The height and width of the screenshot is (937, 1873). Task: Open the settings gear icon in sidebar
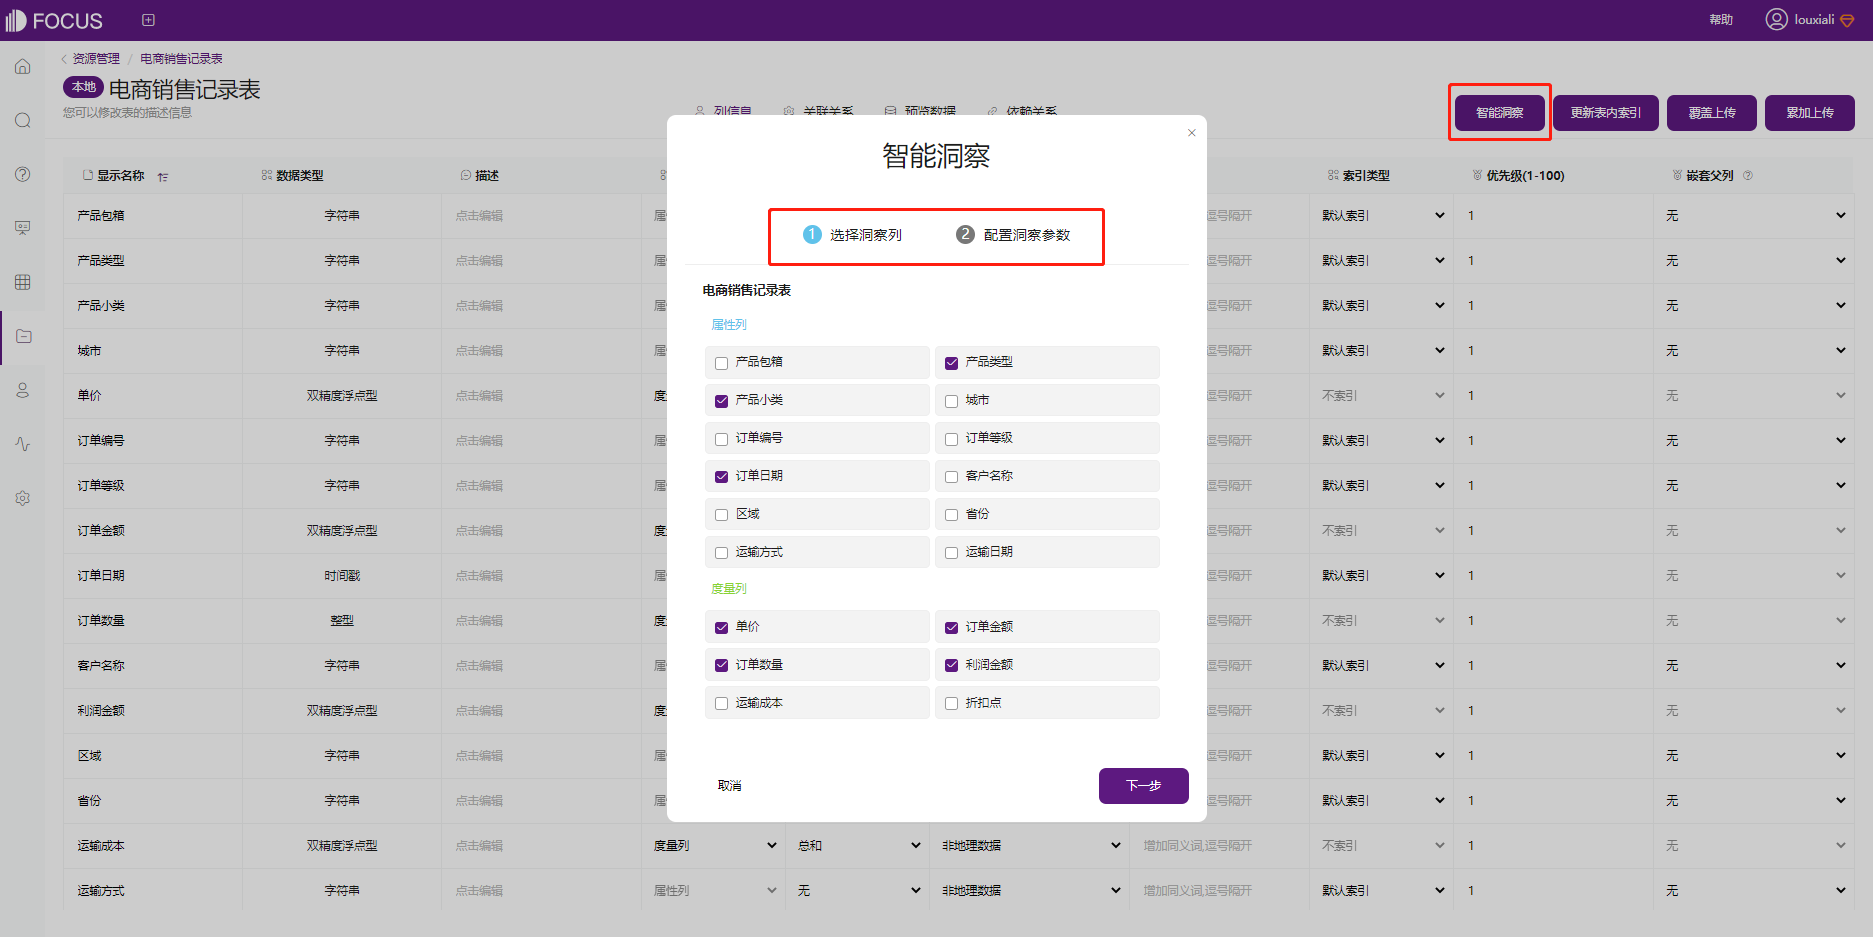23,497
